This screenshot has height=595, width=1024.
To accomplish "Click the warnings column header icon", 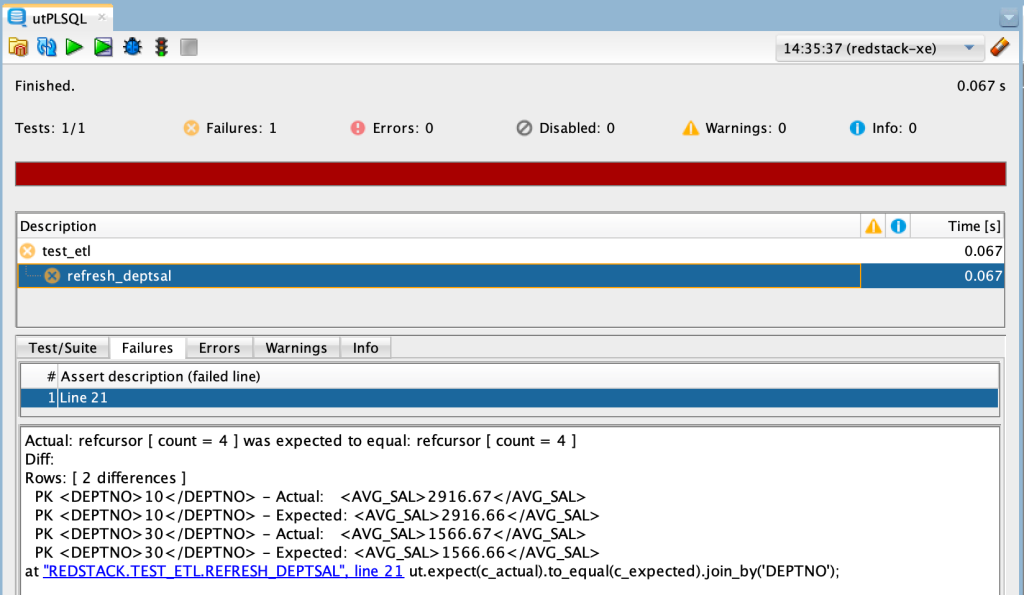I will coord(873,225).
